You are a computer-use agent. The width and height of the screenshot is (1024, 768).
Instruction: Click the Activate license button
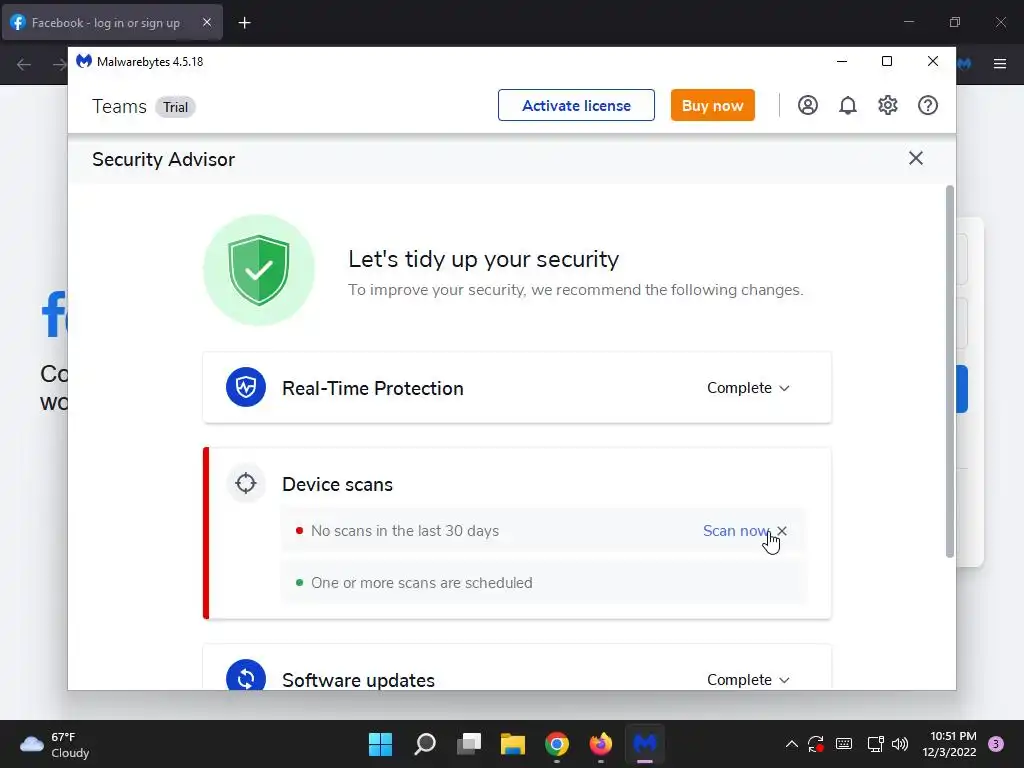(576, 105)
